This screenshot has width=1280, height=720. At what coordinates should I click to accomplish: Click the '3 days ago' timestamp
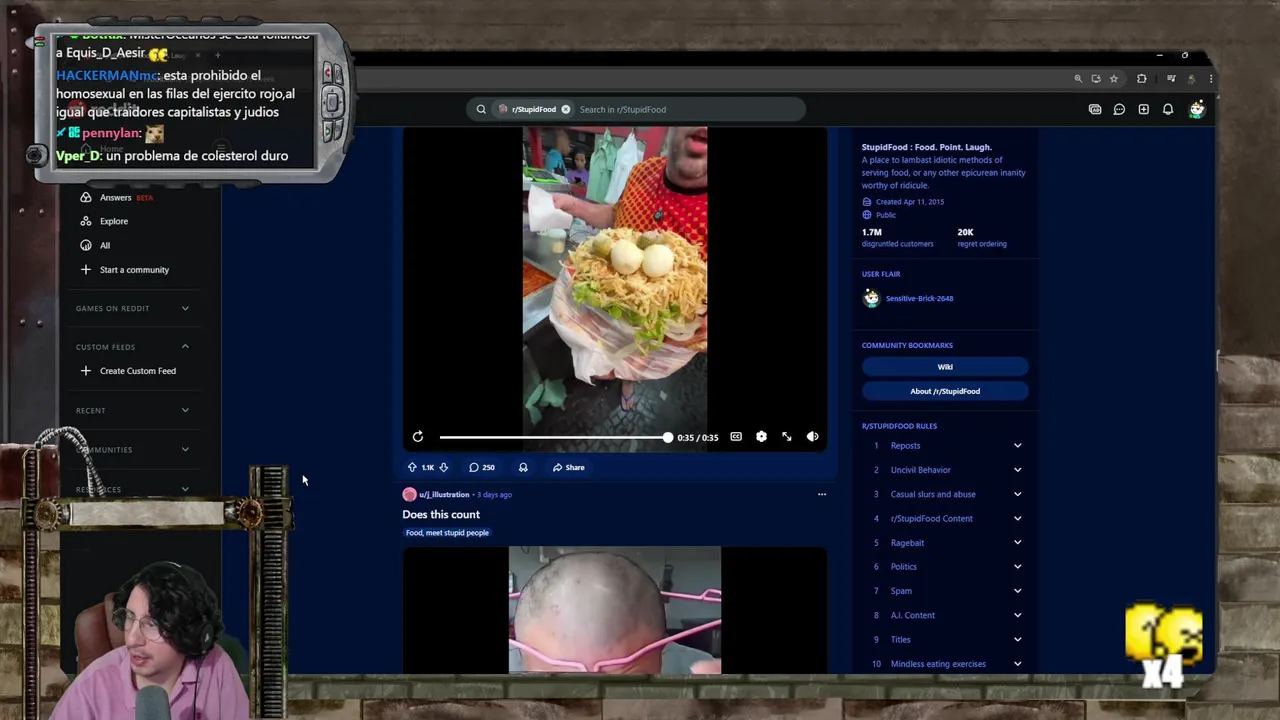pyautogui.click(x=494, y=494)
